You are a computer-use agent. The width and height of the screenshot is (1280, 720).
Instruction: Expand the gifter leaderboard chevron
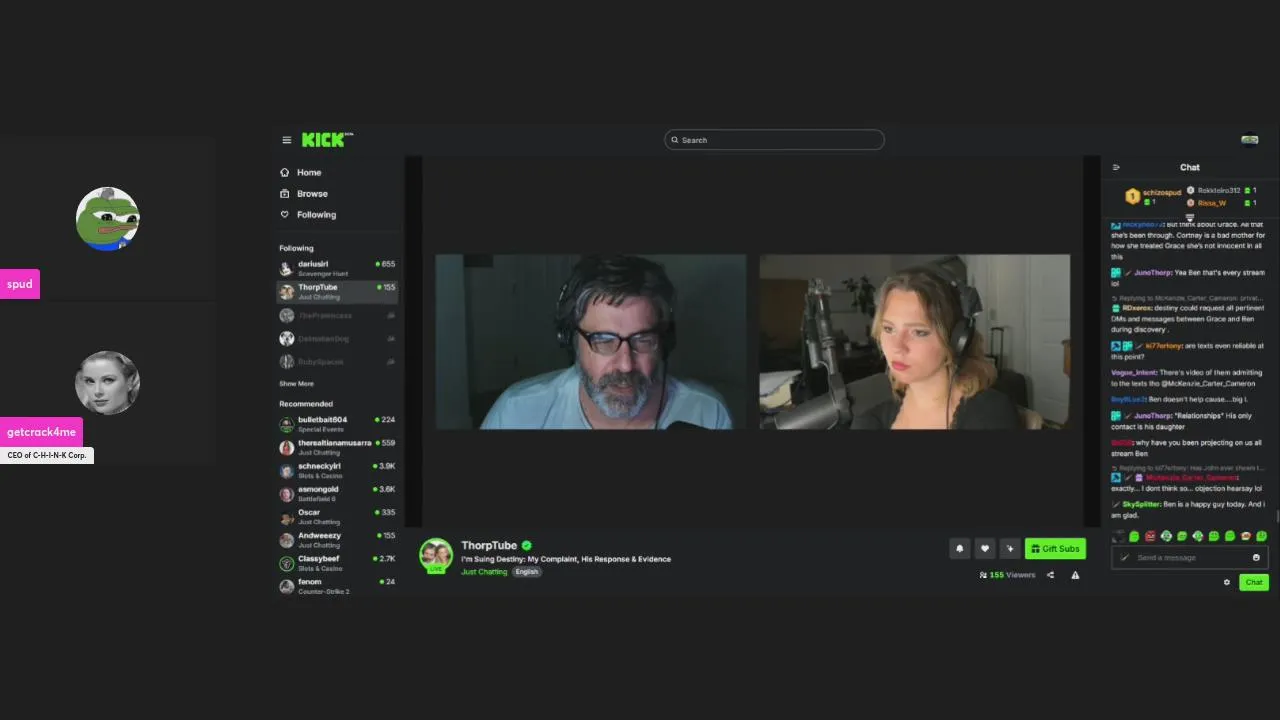pos(1190,217)
